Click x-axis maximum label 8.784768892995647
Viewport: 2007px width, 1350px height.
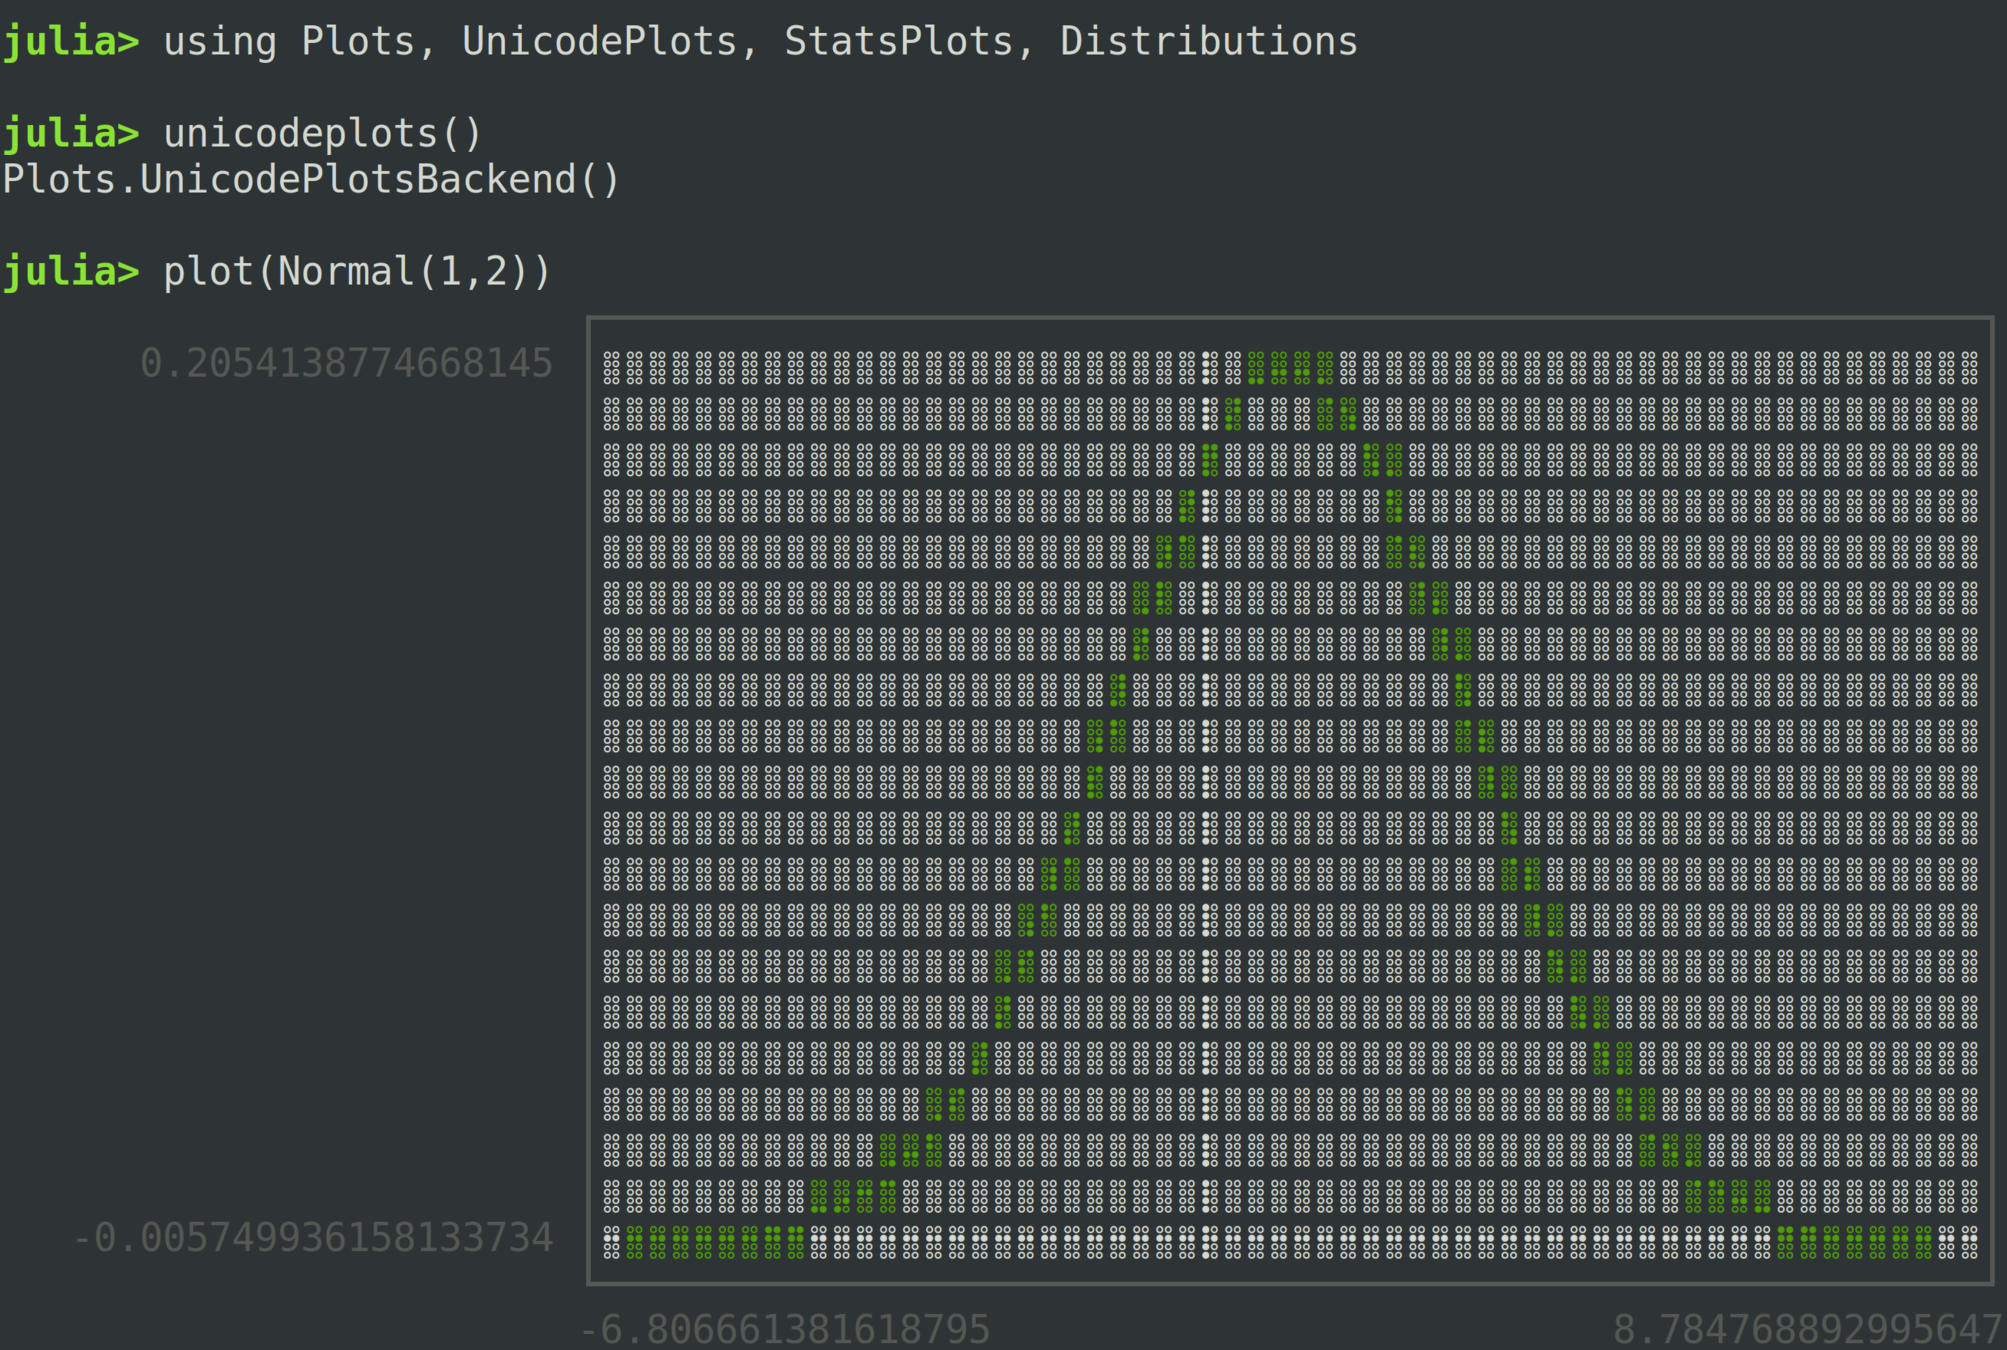[x=1808, y=1330]
